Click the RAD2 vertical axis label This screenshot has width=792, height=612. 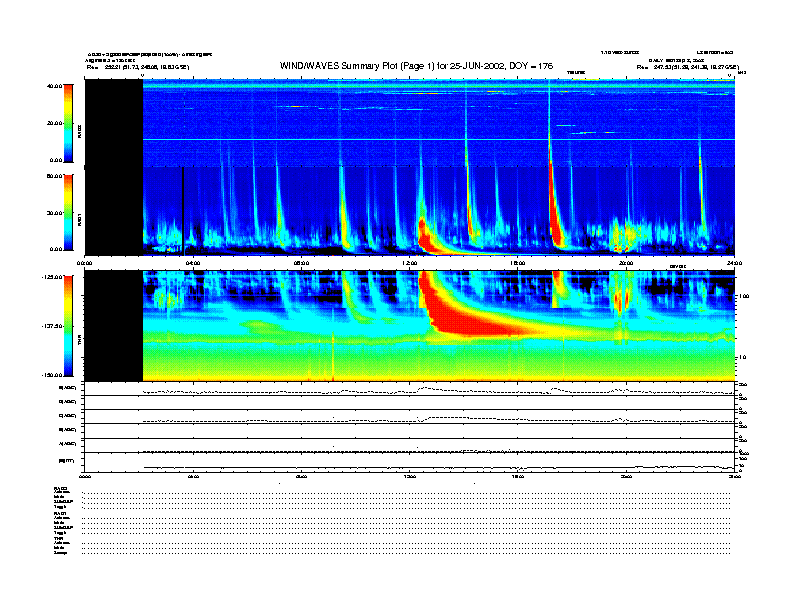pyautogui.click(x=80, y=132)
